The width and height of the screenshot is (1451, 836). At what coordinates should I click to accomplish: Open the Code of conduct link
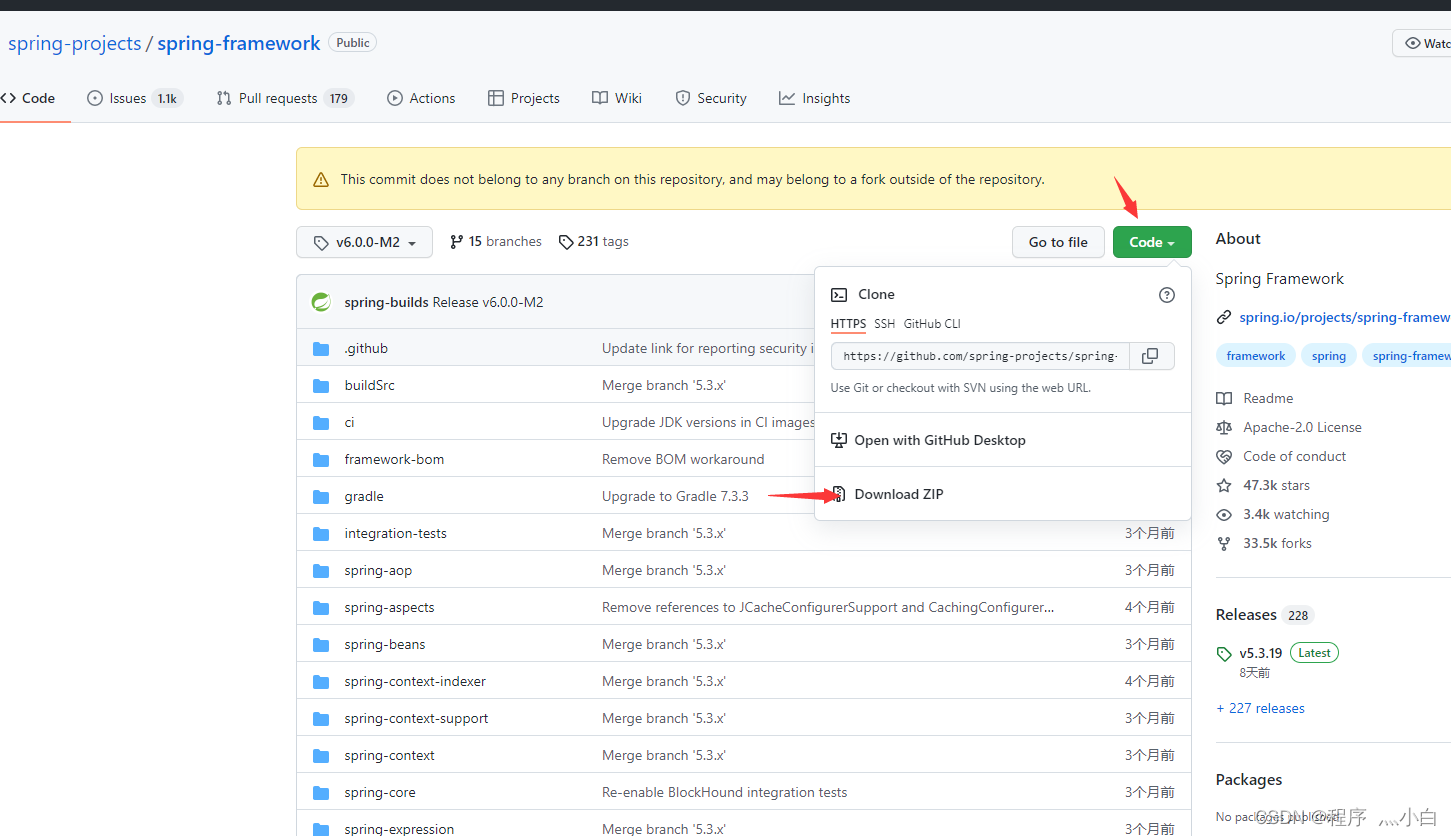pos(1294,456)
